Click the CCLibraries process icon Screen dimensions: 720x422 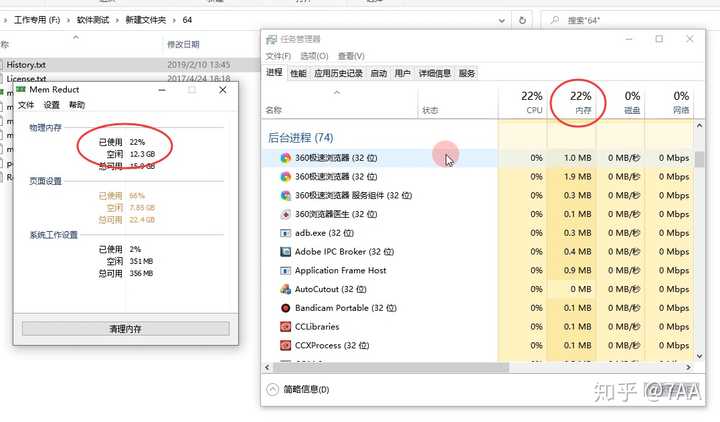(x=286, y=327)
